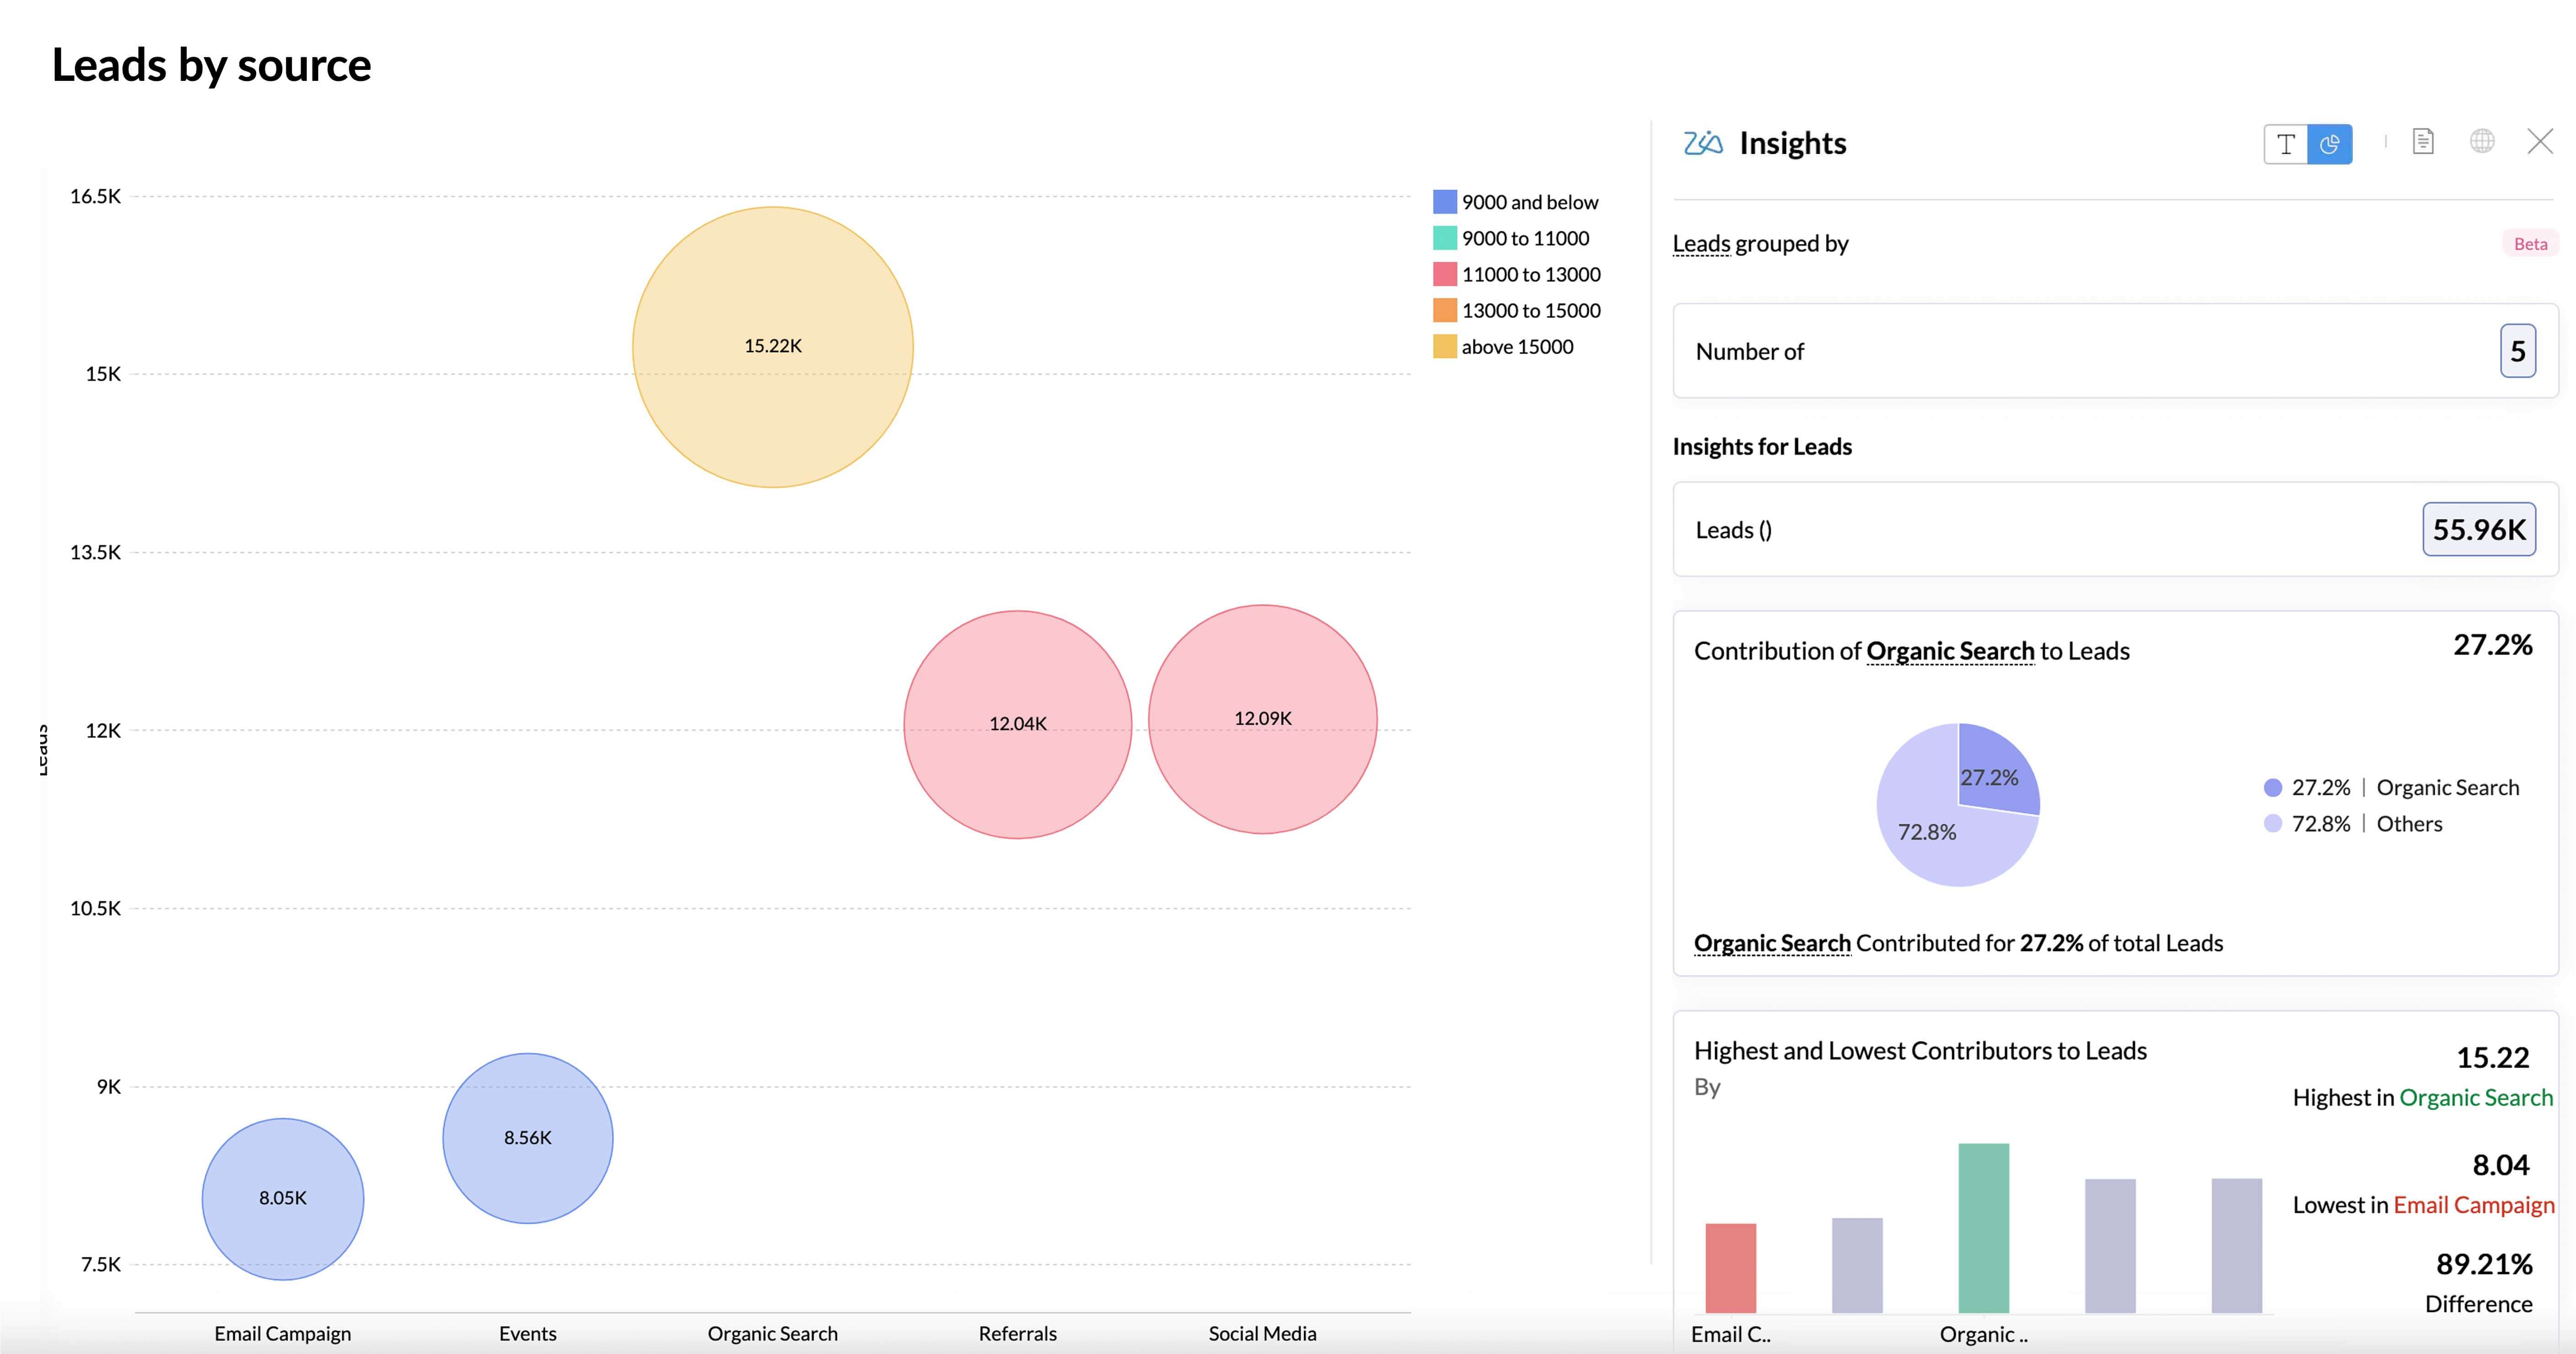Click the Events x-axis label
The height and width of the screenshot is (1354, 2576).
point(528,1333)
